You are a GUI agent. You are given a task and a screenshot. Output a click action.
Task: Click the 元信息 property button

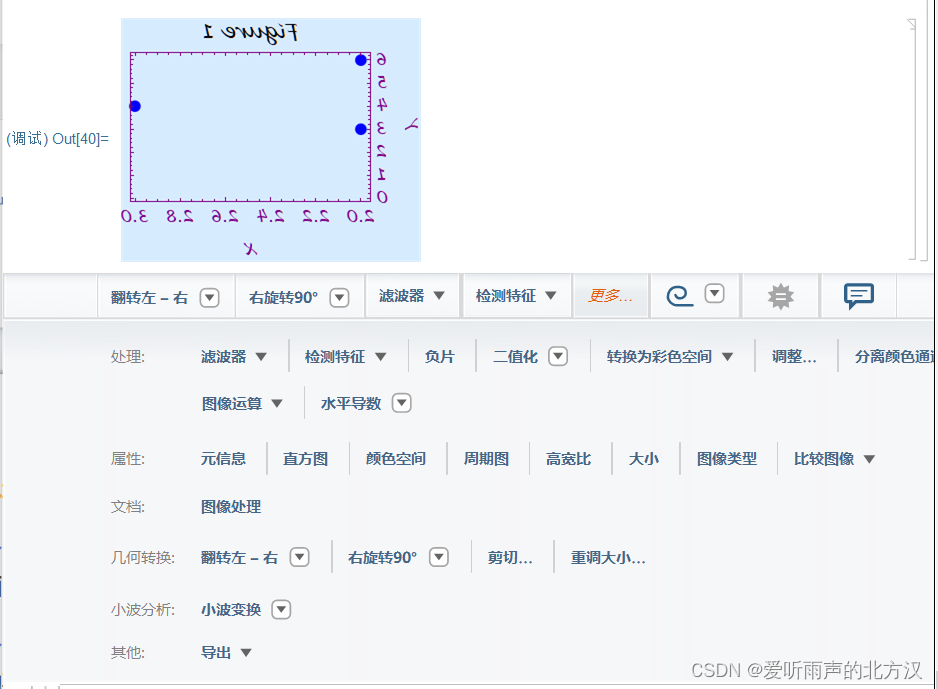click(x=223, y=459)
